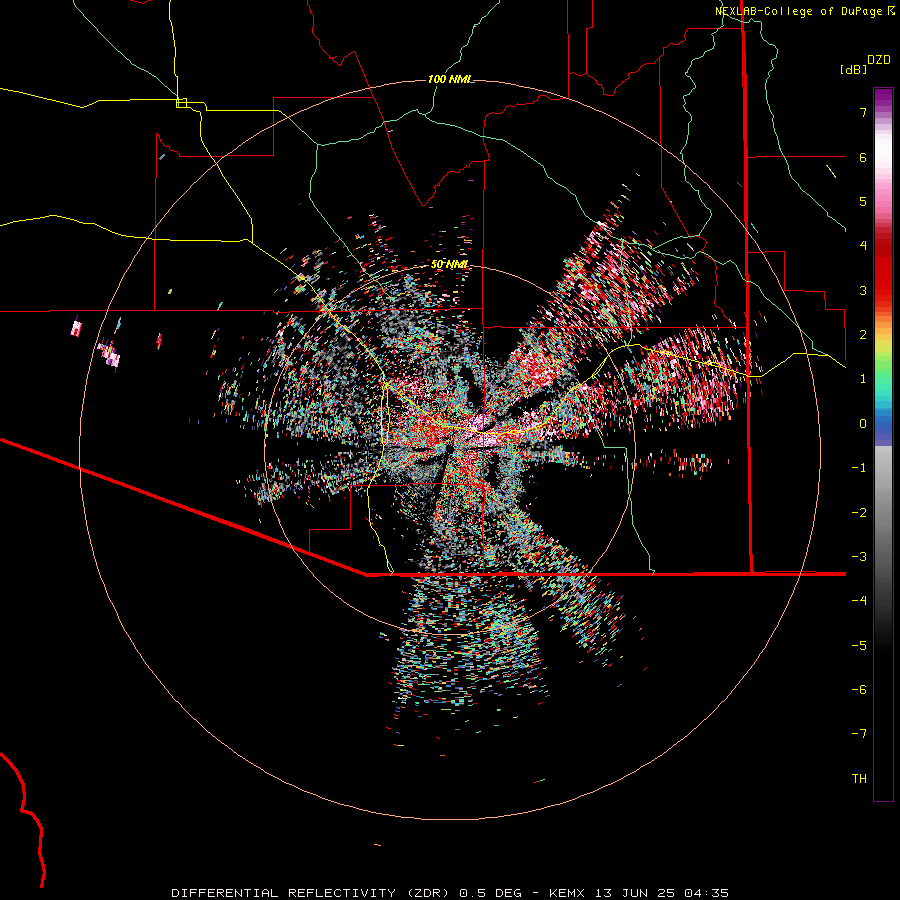Click the -1 tick label on color scale
The width and height of the screenshot is (900, 900).
859,468
